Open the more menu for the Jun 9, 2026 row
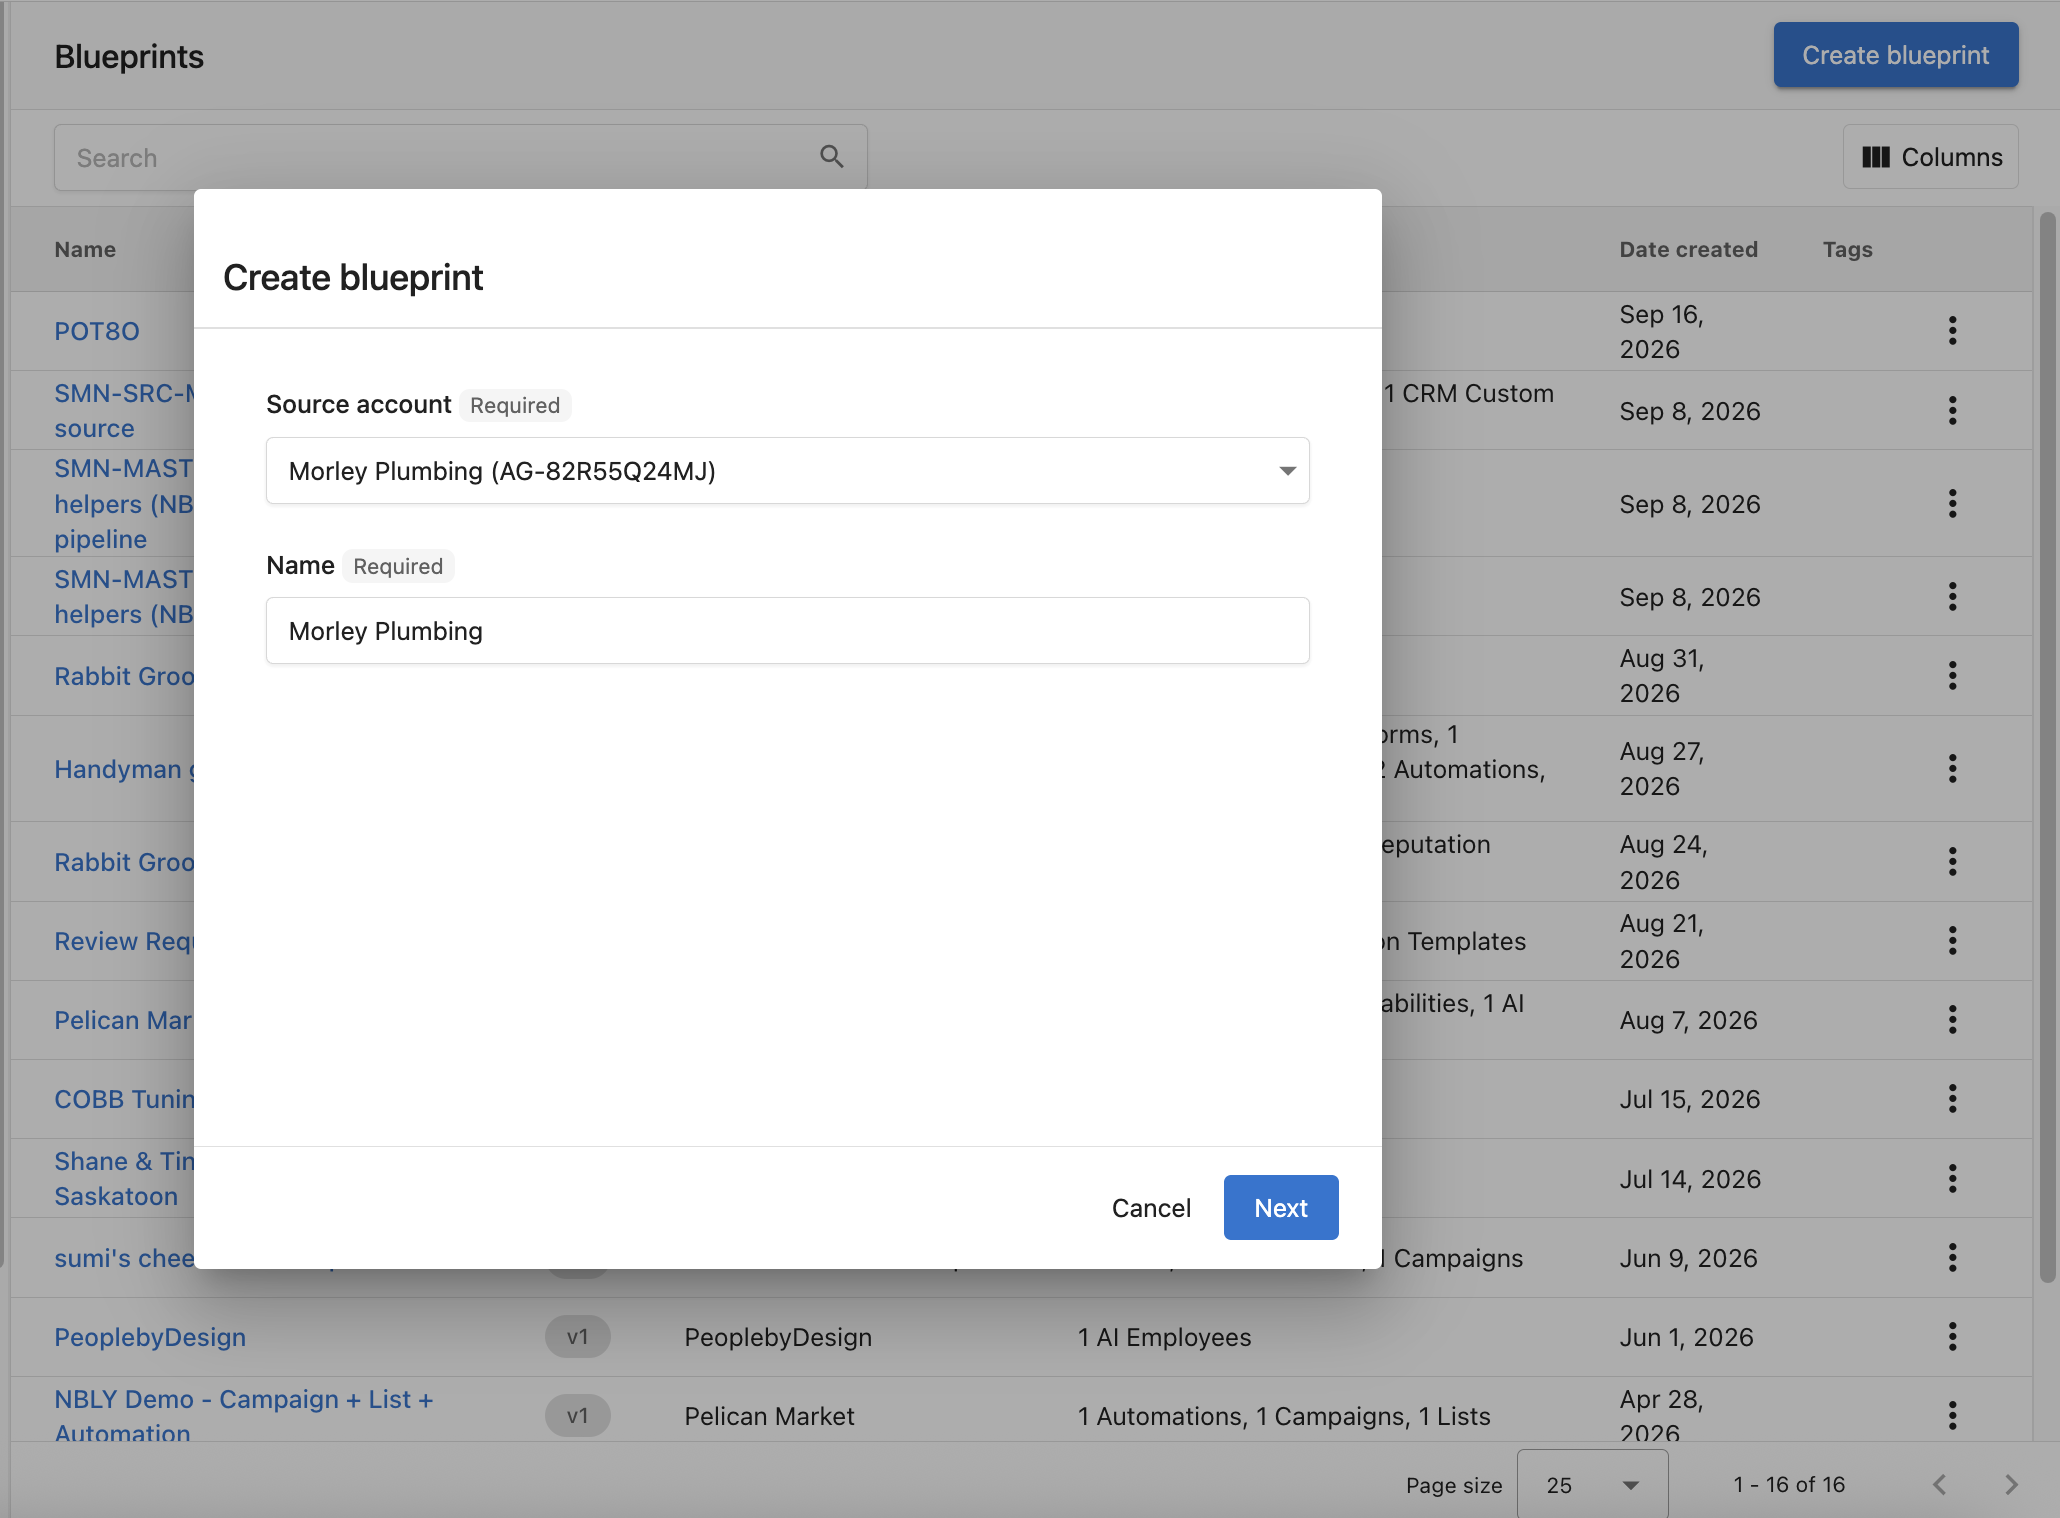2060x1518 pixels. [x=1952, y=1258]
